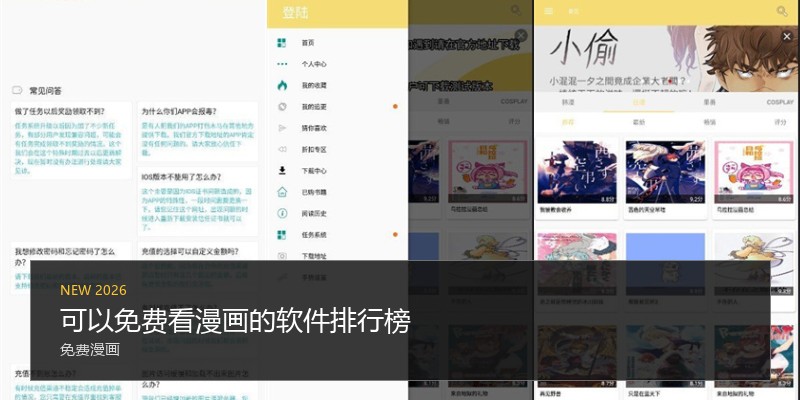The width and height of the screenshot is (800, 400).
Task: Open 下载中心 download arrow icon
Action: 282,170
